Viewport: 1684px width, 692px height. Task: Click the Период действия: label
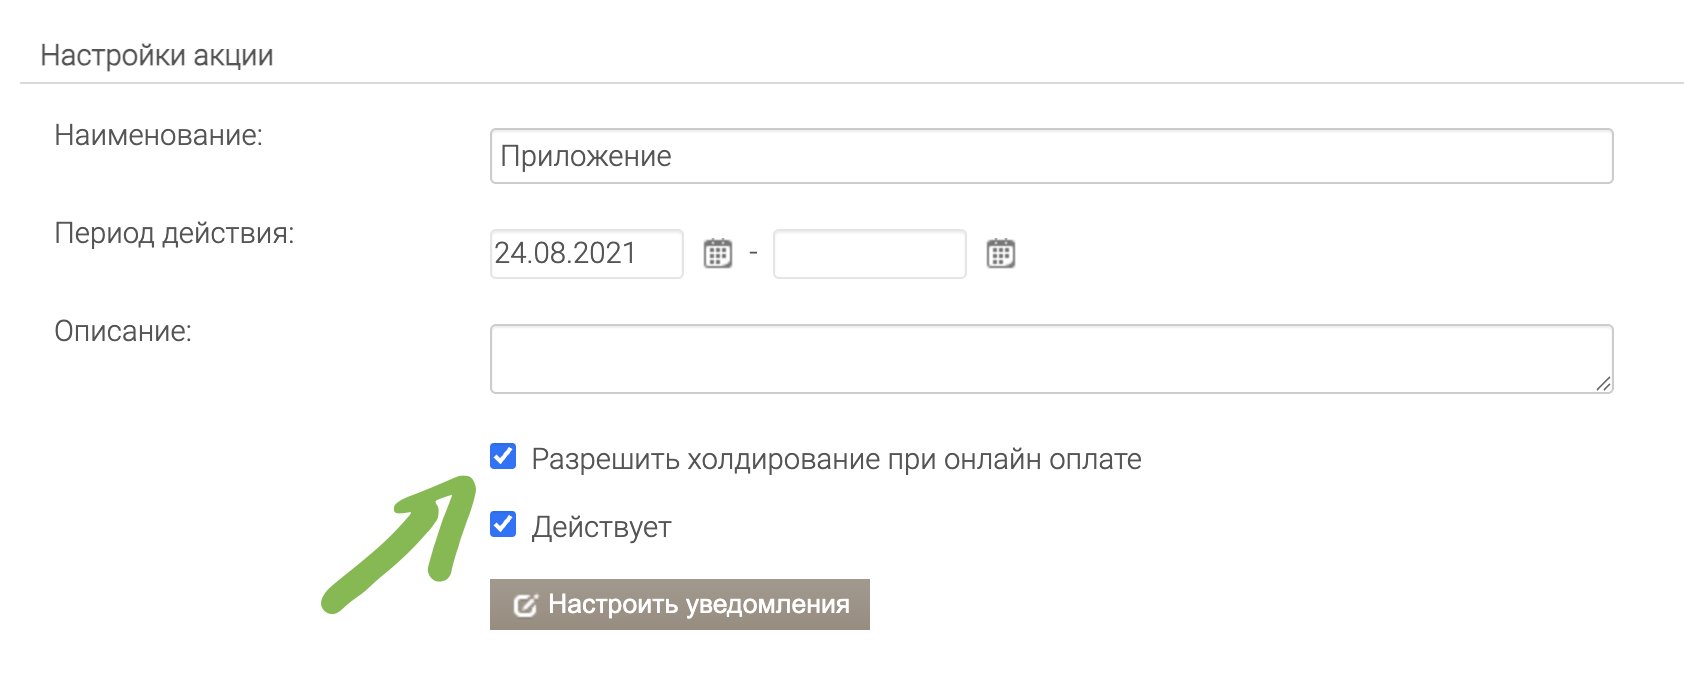point(174,233)
